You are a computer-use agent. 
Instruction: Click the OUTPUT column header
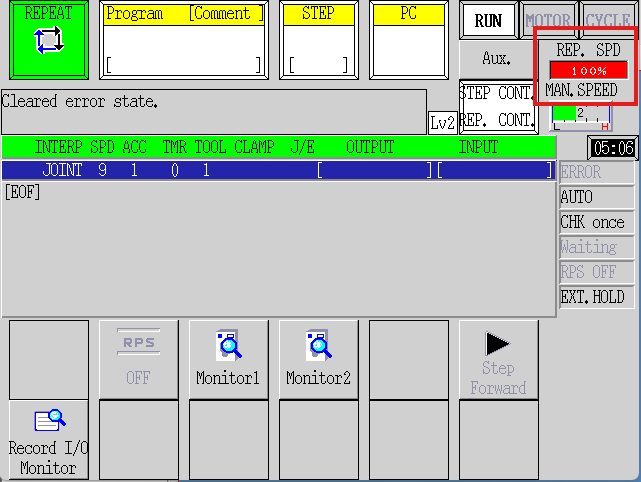coord(370,147)
